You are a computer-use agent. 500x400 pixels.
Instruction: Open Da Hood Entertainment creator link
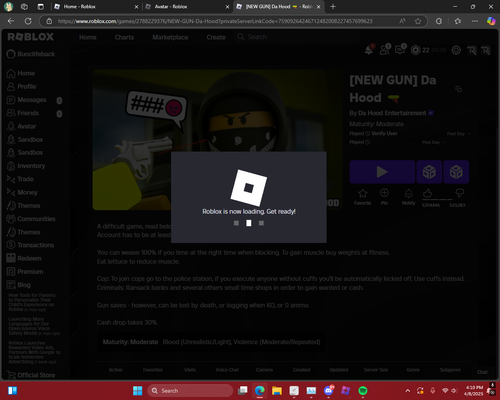point(392,113)
